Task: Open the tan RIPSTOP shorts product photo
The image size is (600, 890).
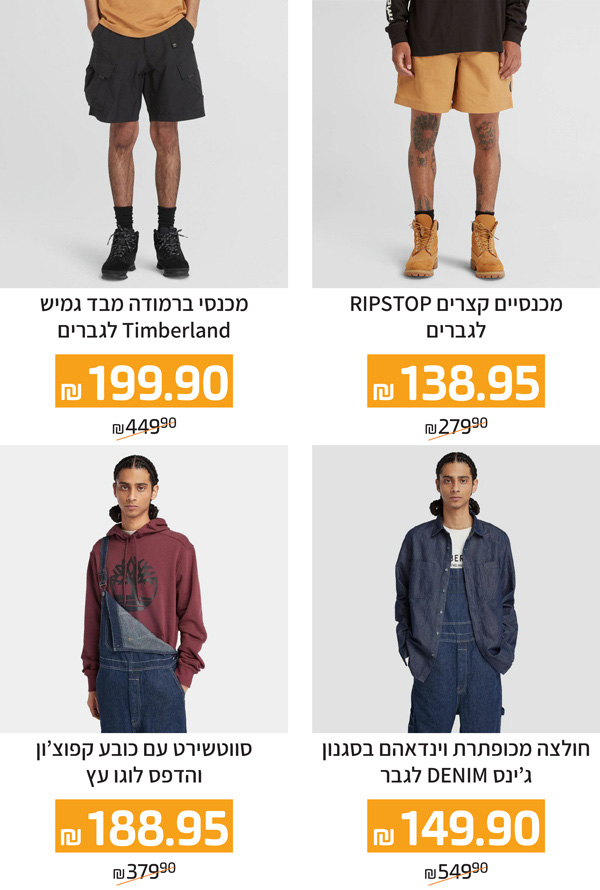Action: (456, 144)
